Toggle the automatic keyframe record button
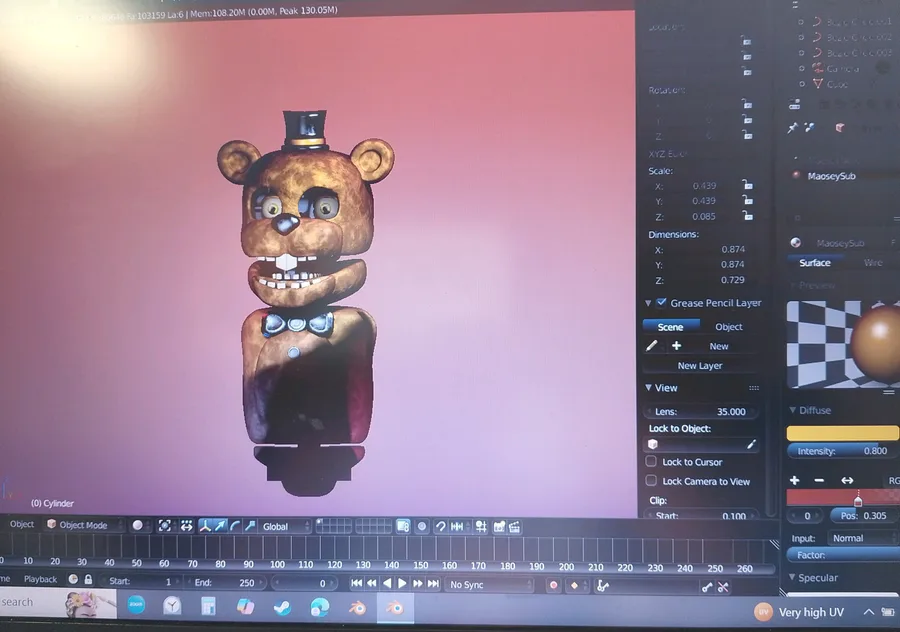The width and height of the screenshot is (900, 632). [x=553, y=586]
